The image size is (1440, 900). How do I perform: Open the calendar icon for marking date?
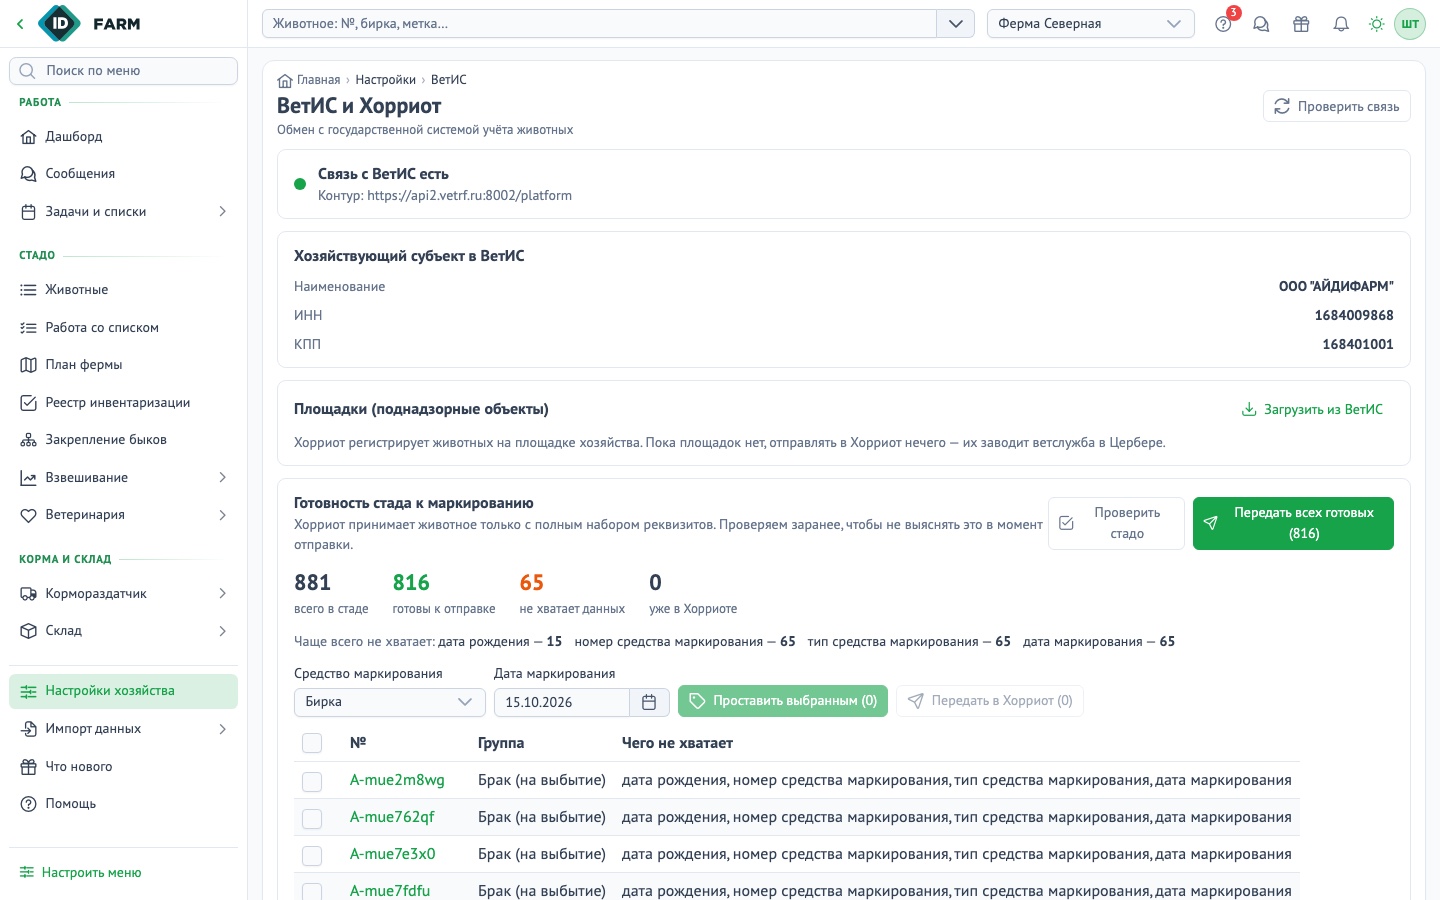click(x=649, y=702)
